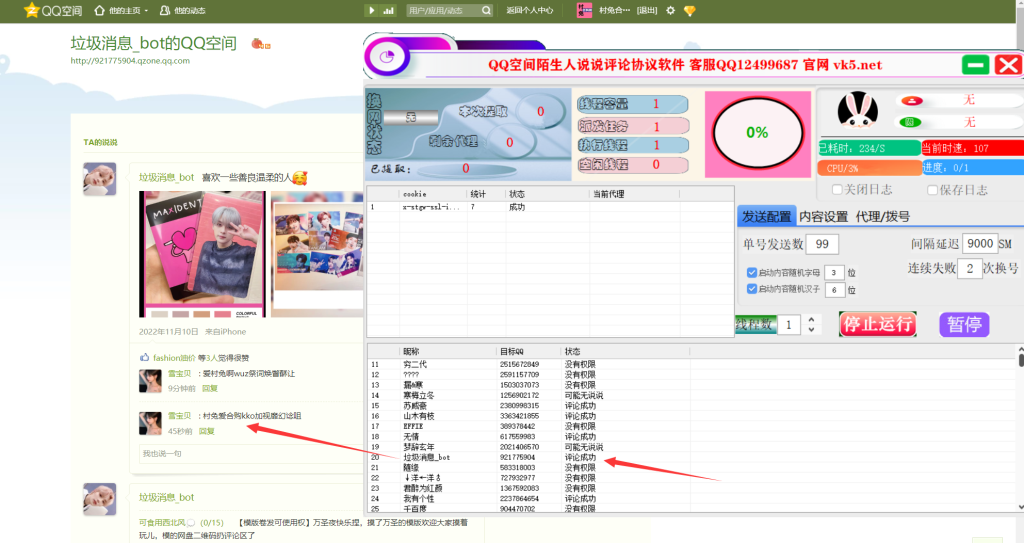Viewport: 1024px width, 543px height.
Task: Click the rabbit avatar icon
Action: coord(856,111)
